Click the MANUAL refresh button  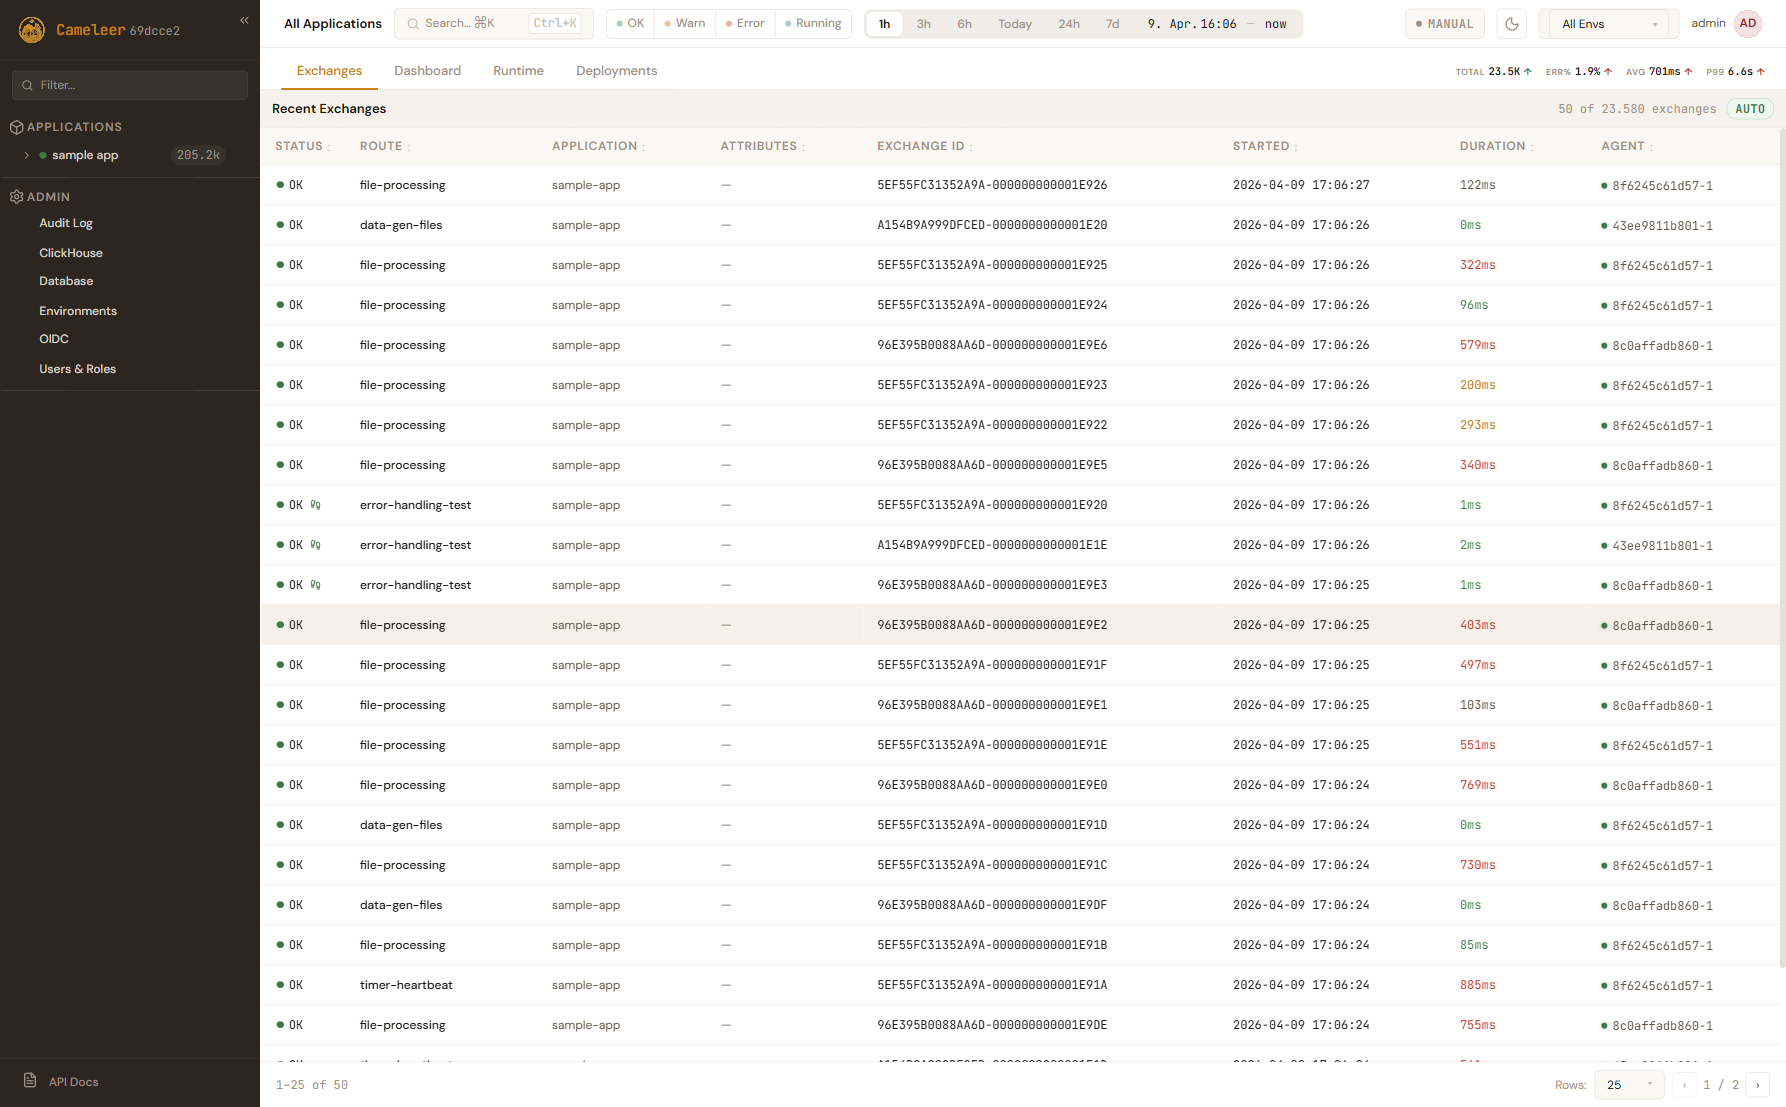pyautogui.click(x=1444, y=24)
